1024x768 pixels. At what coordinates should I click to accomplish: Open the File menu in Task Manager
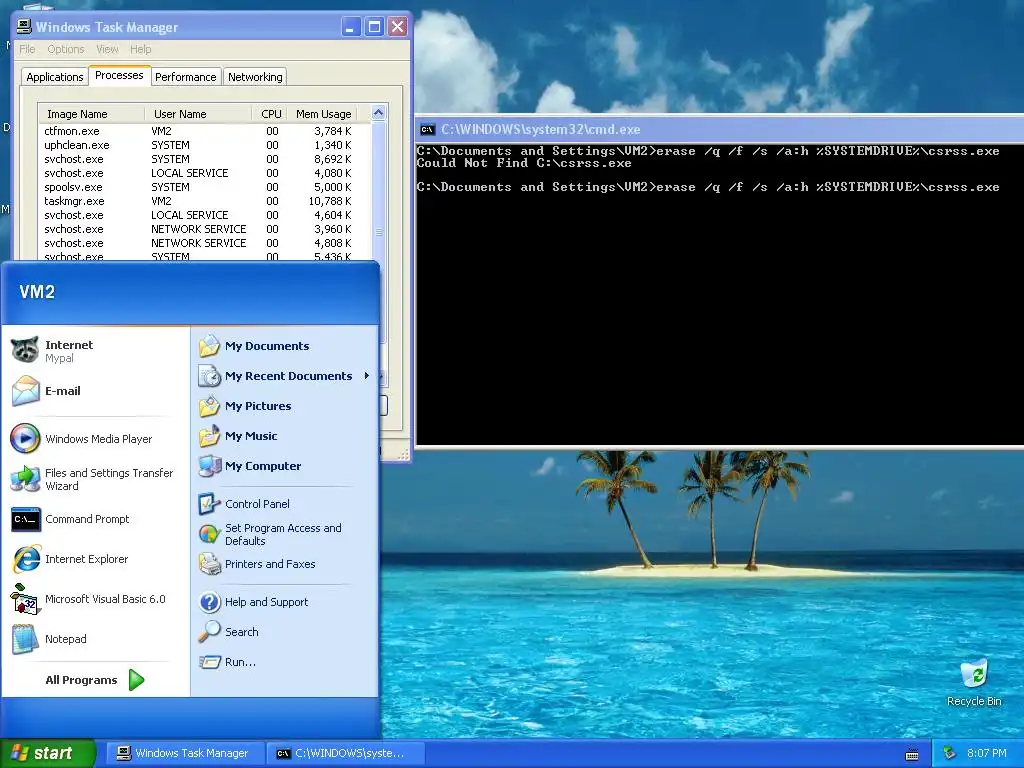point(27,49)
